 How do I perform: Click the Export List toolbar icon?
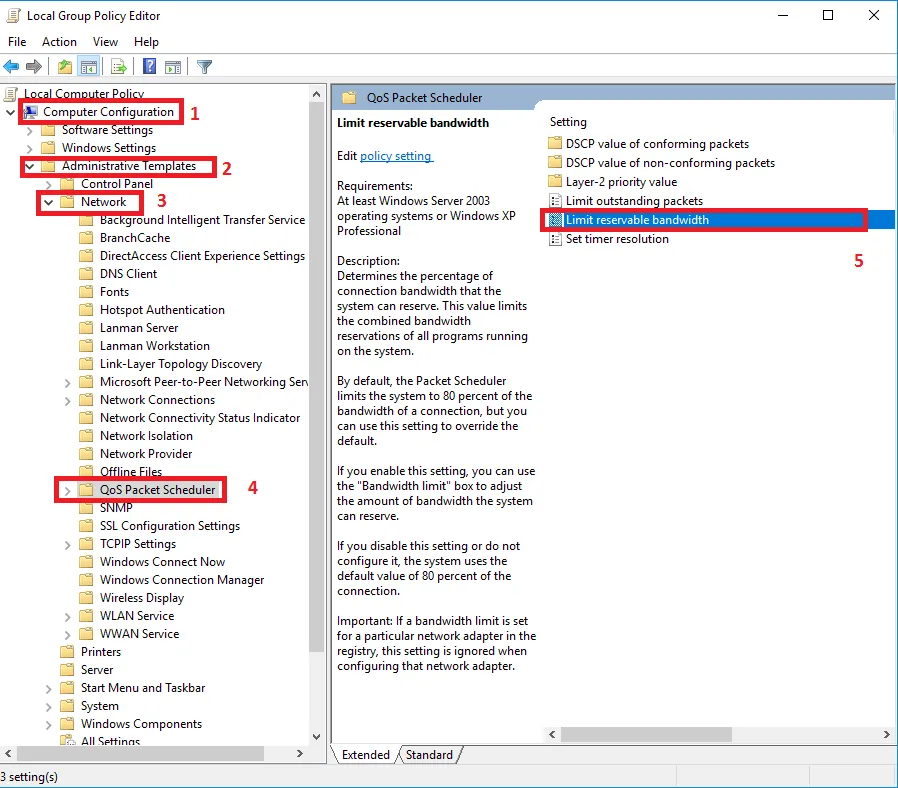click(x=119, y=67)
